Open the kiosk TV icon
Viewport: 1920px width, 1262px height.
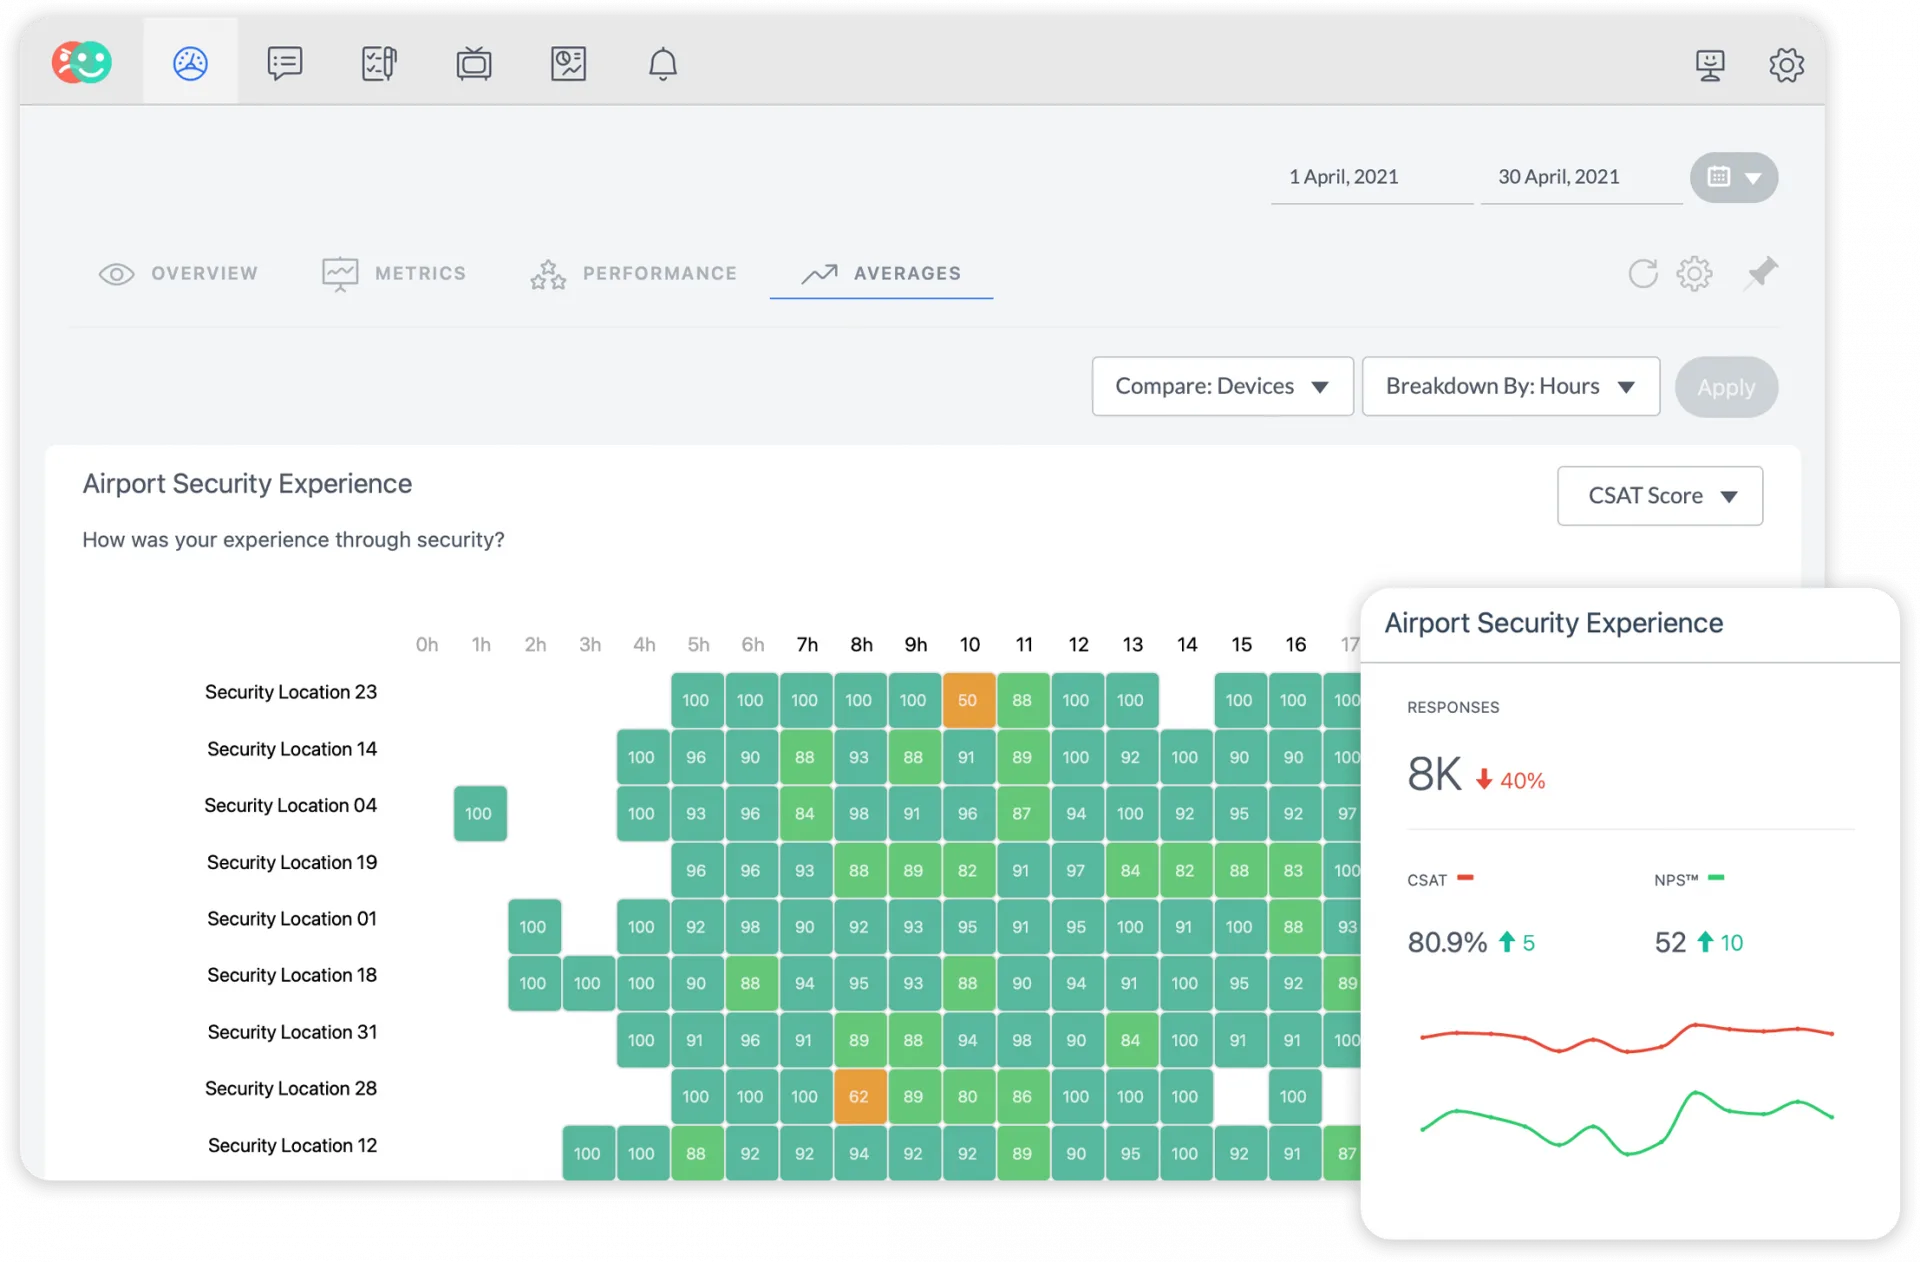pos(473,63)
